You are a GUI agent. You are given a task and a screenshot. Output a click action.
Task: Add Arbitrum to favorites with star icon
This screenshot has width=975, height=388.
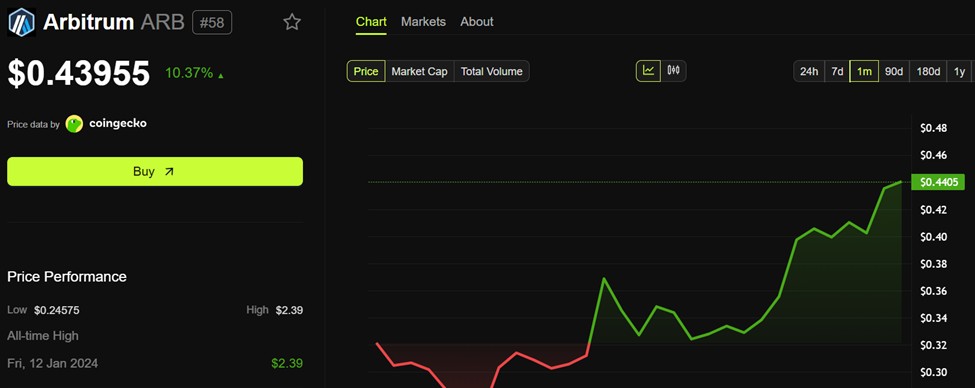(292, 22)
